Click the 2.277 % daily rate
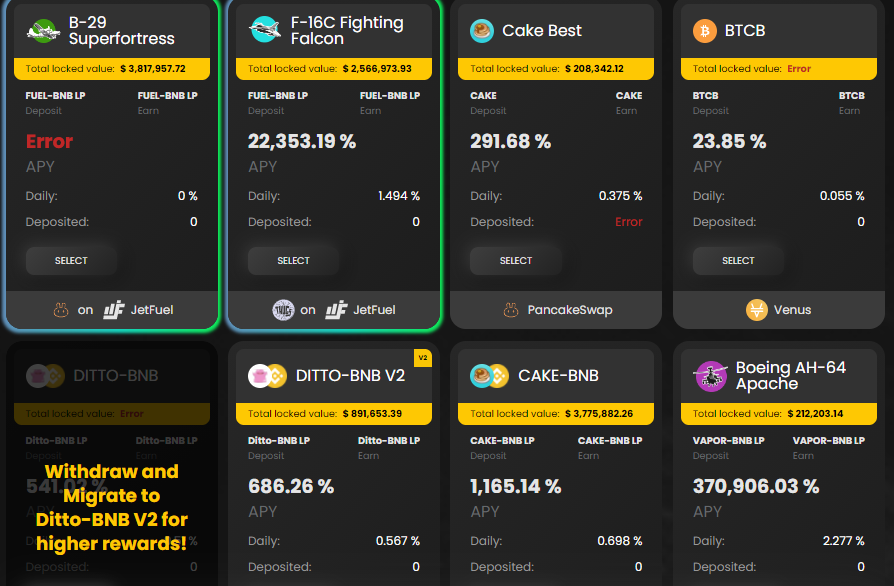 pyautogui.click(x=843, y=541)
